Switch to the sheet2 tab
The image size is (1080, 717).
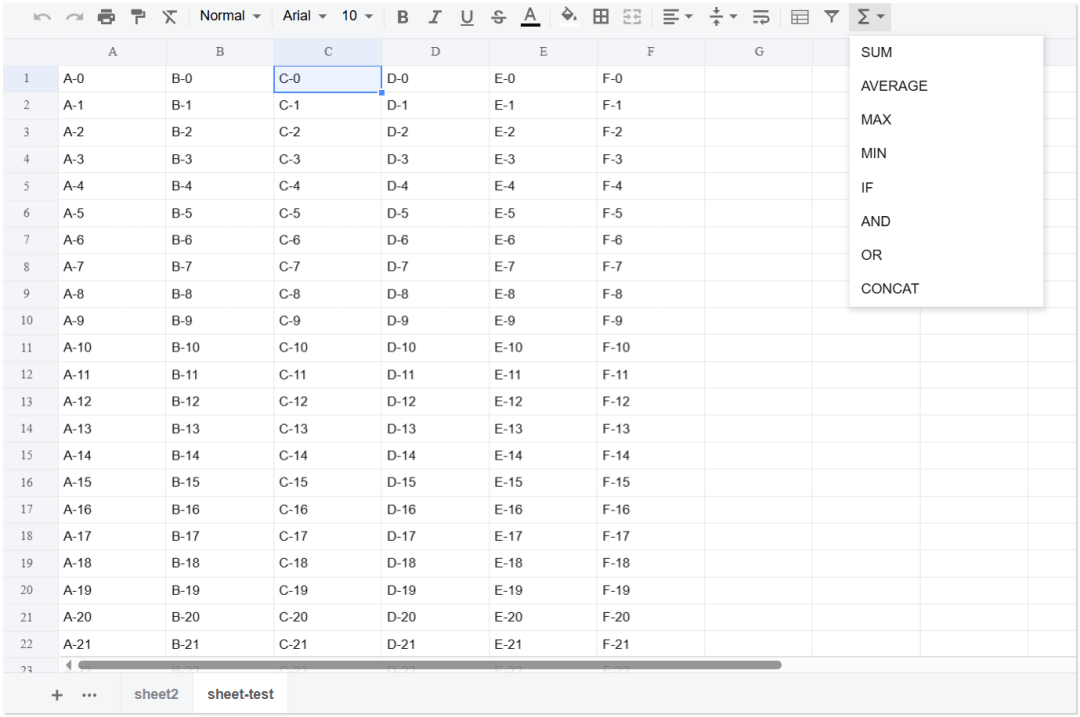coord(156,694)
